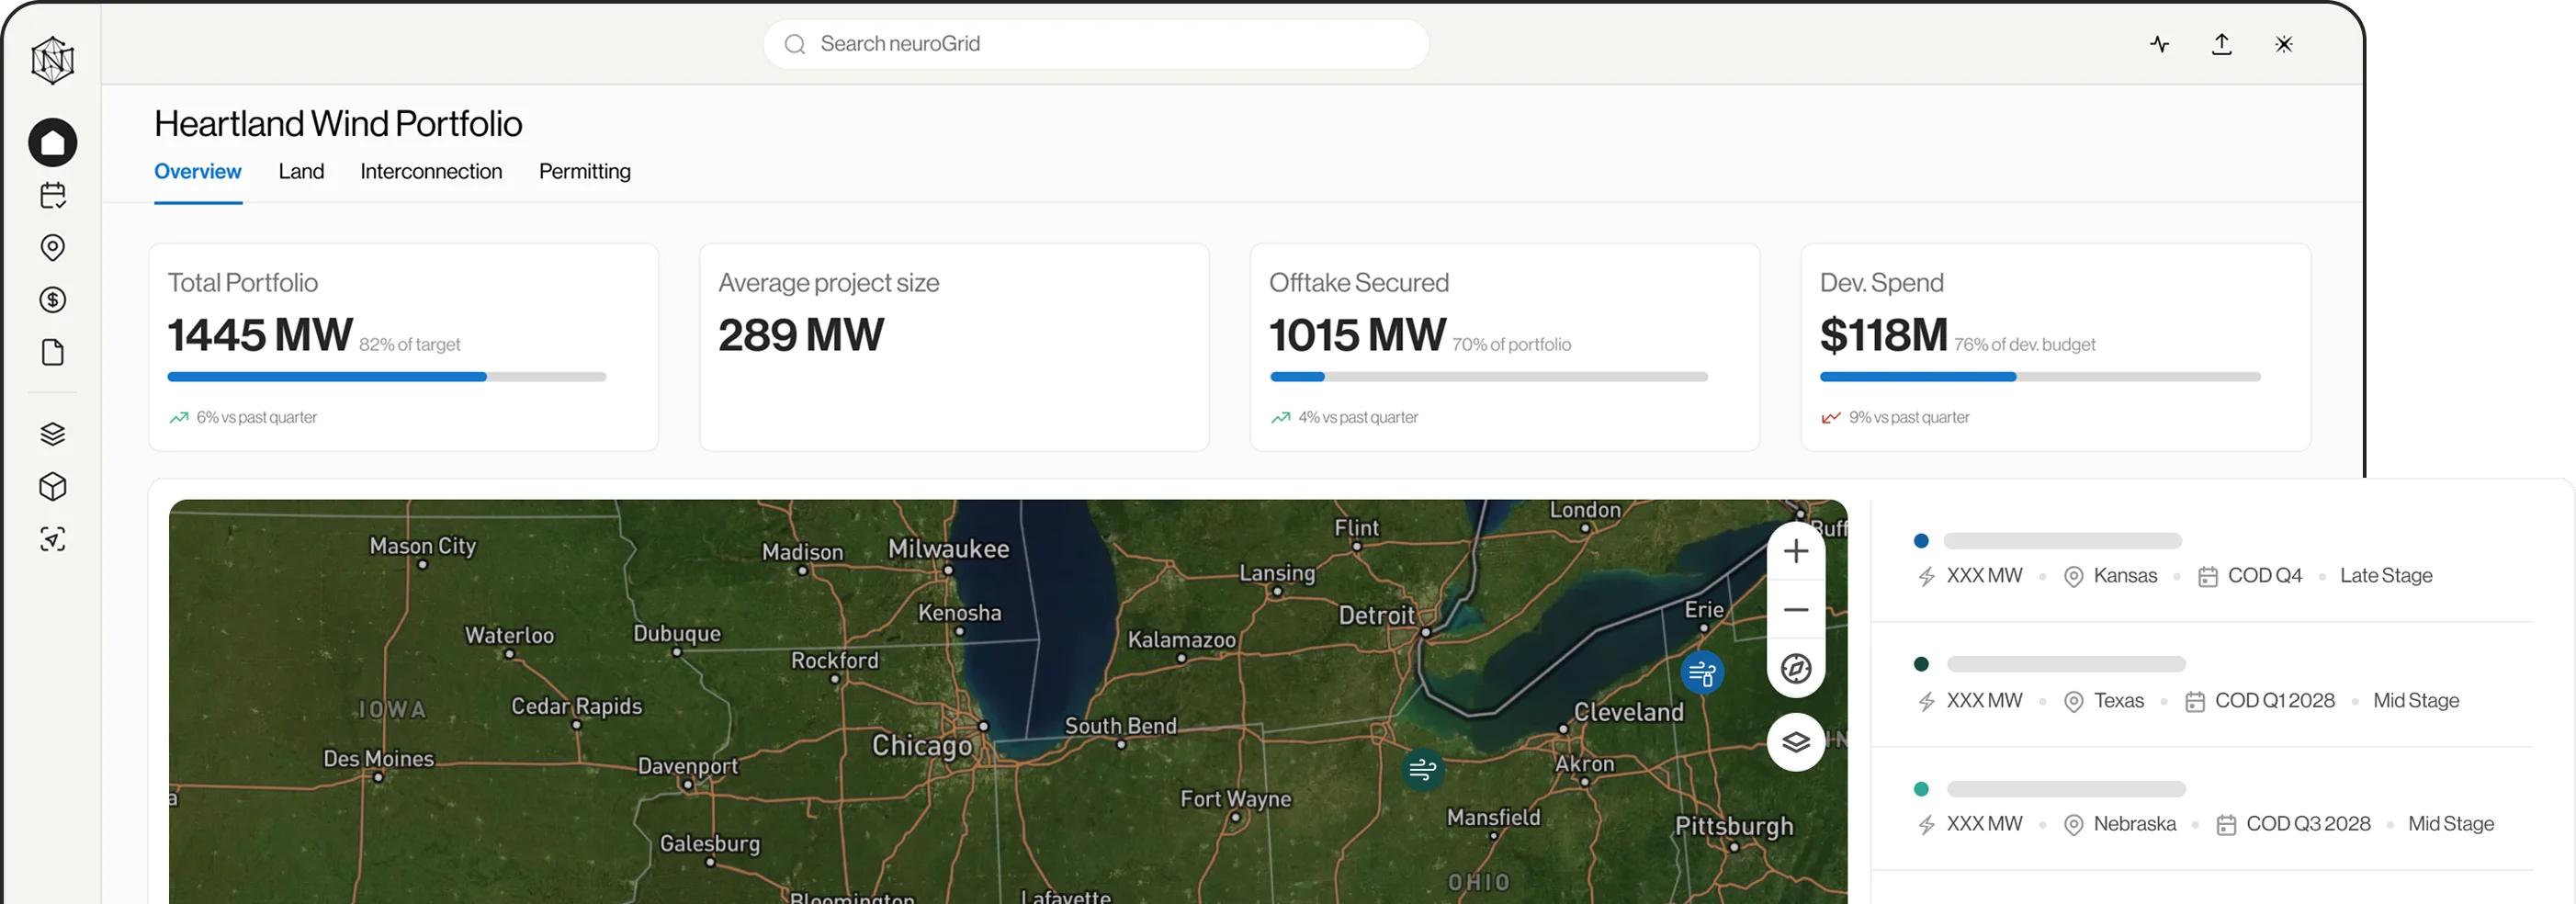Select wind project marker near Mansfield
This screenshot has width=2576, height=904.
tap(1422, 770)
